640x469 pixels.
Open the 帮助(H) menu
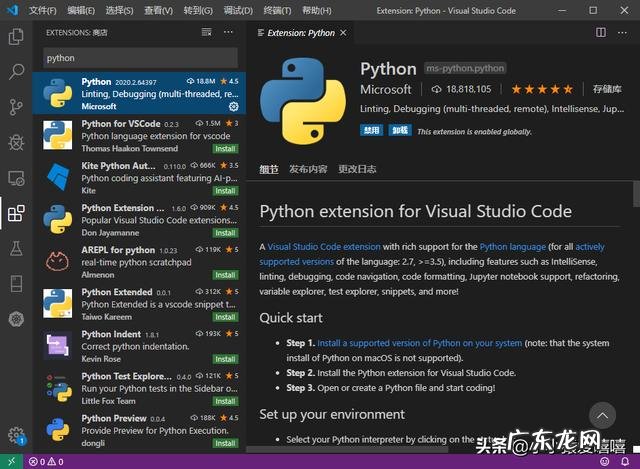(x=317, y=10)
